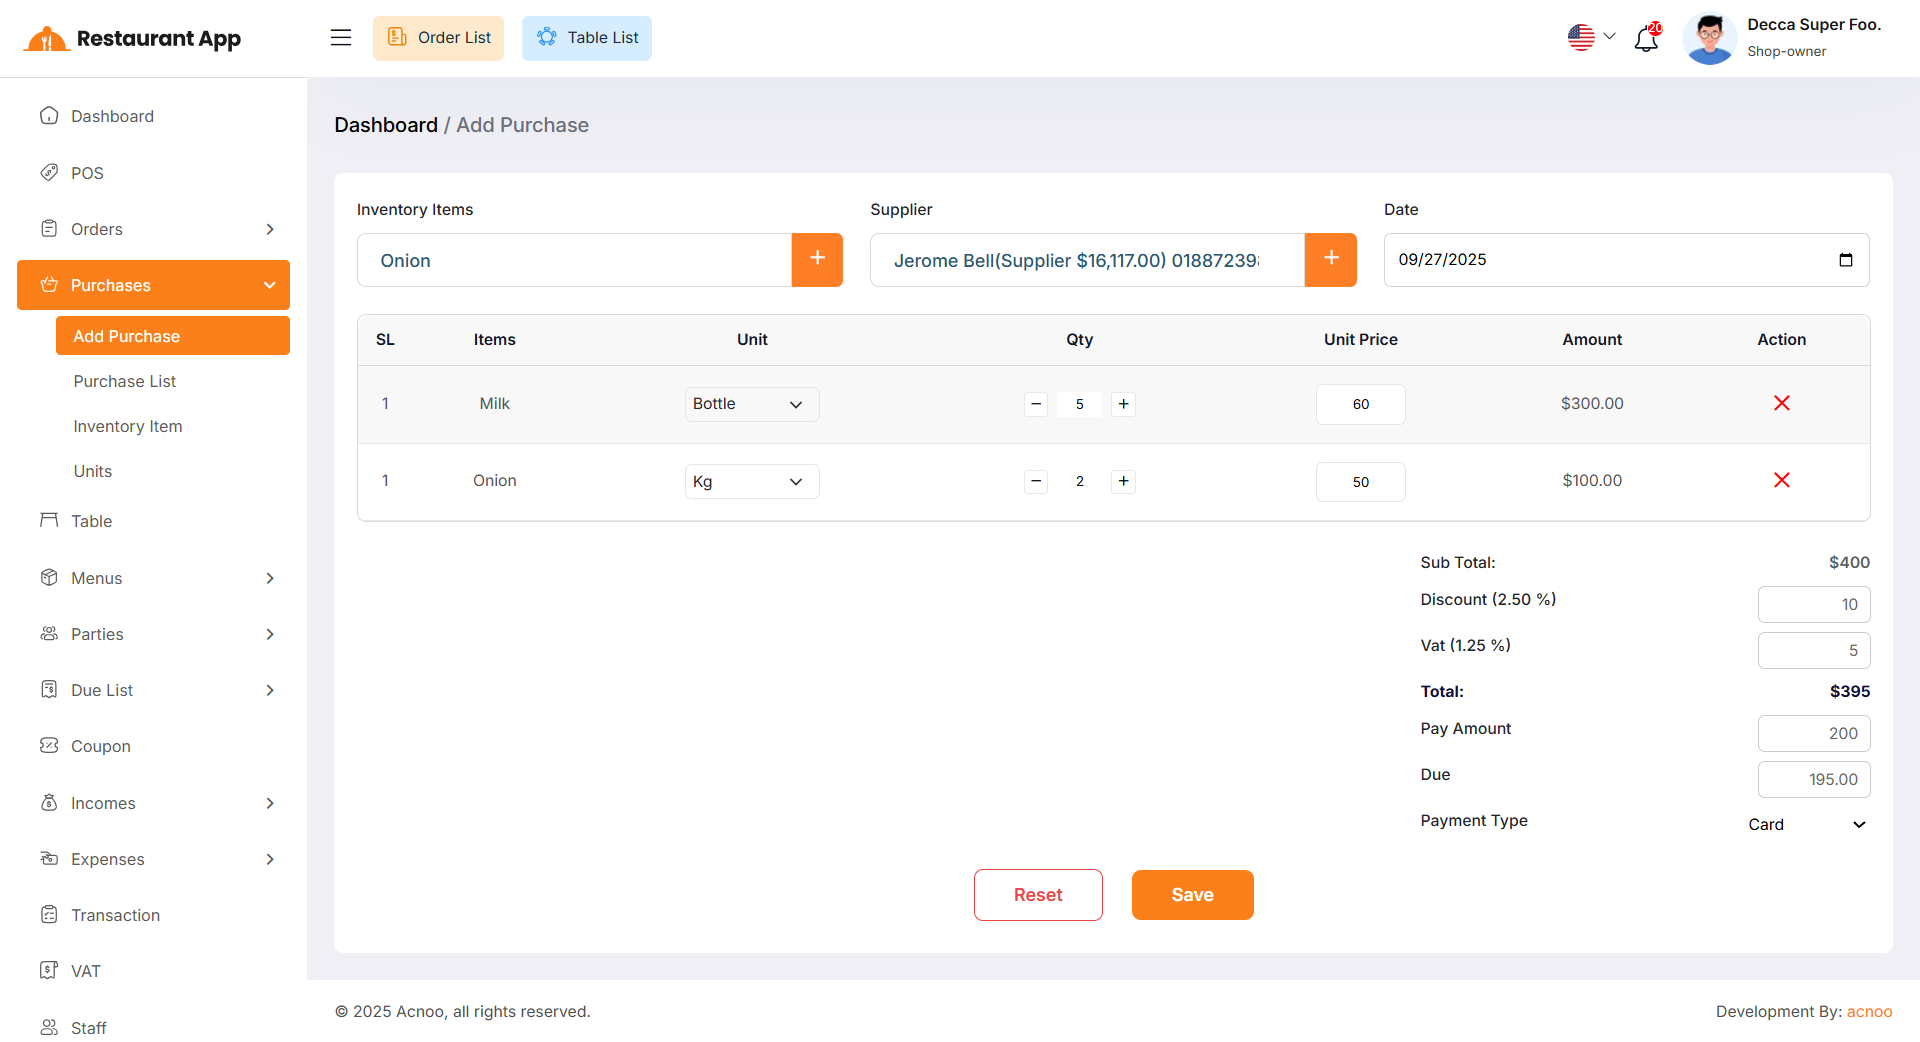Click the user profile avatar
1920x1042 pixels.
click(1709, 39)
